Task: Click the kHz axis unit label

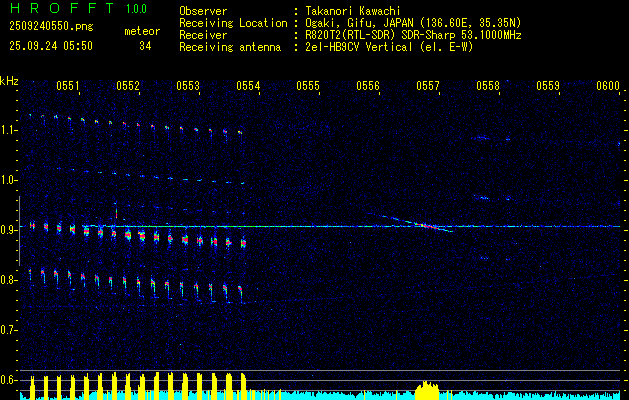Action: [9, 81]
